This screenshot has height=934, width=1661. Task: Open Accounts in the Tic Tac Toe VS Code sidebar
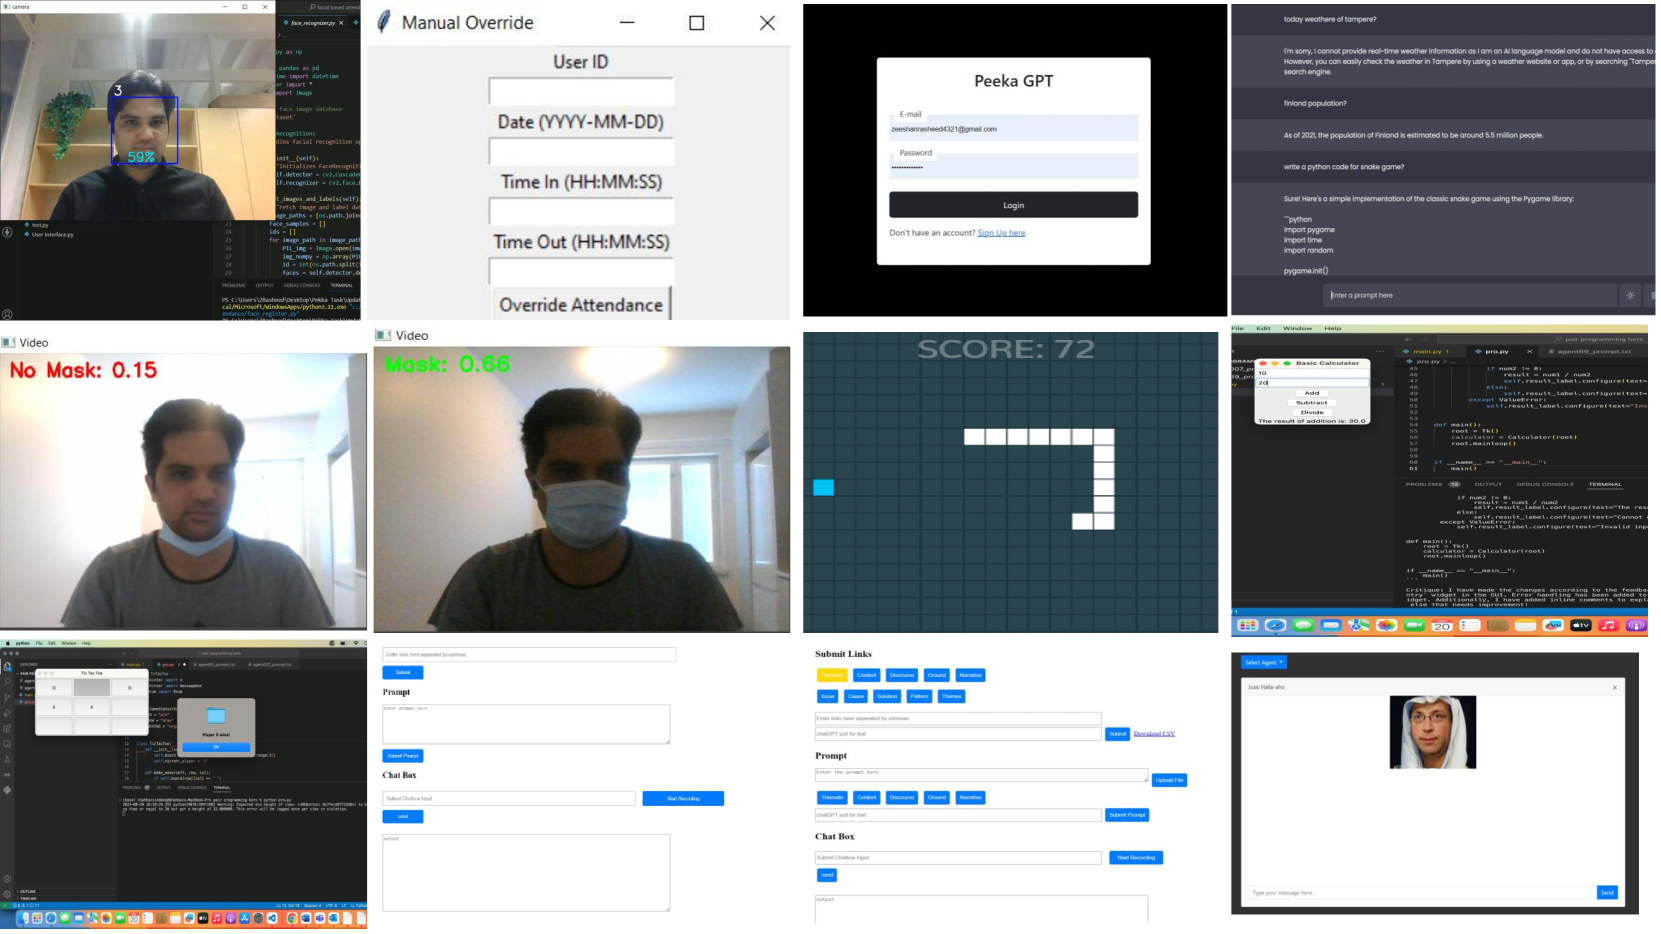point(7,879)
